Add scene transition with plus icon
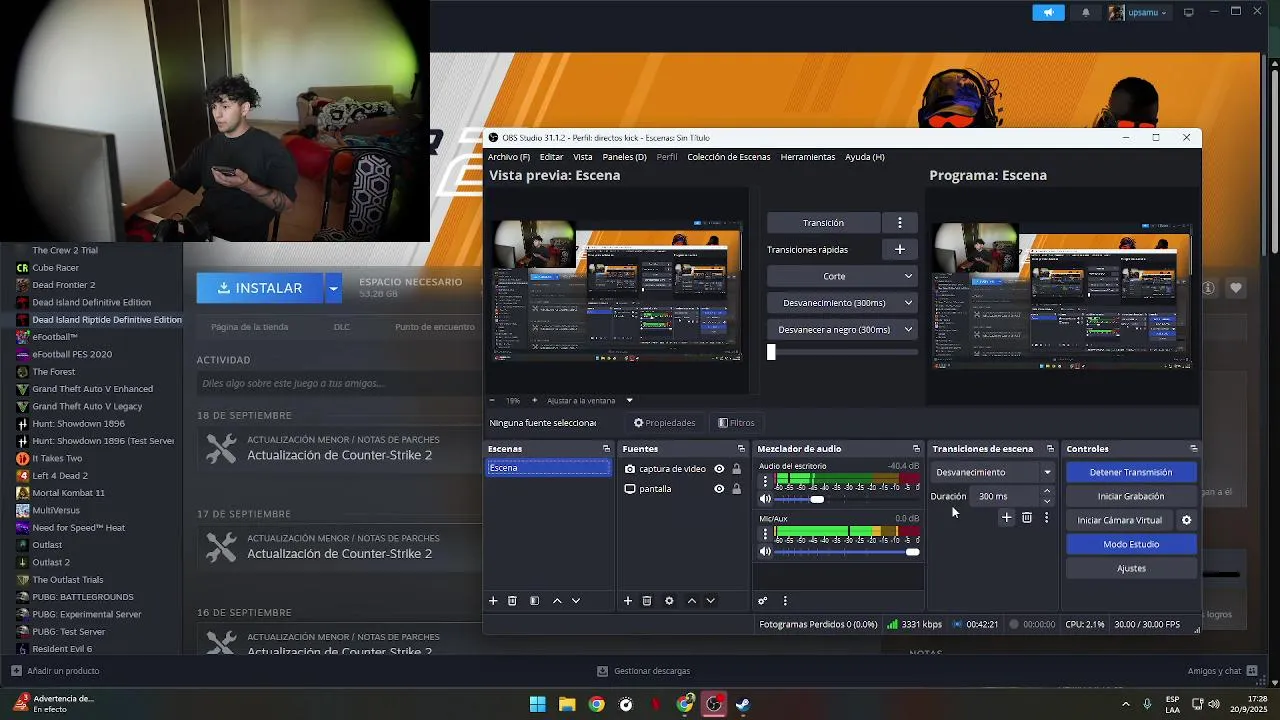Viewport: 1280px width, 720px height. (x=1007, y=518)
